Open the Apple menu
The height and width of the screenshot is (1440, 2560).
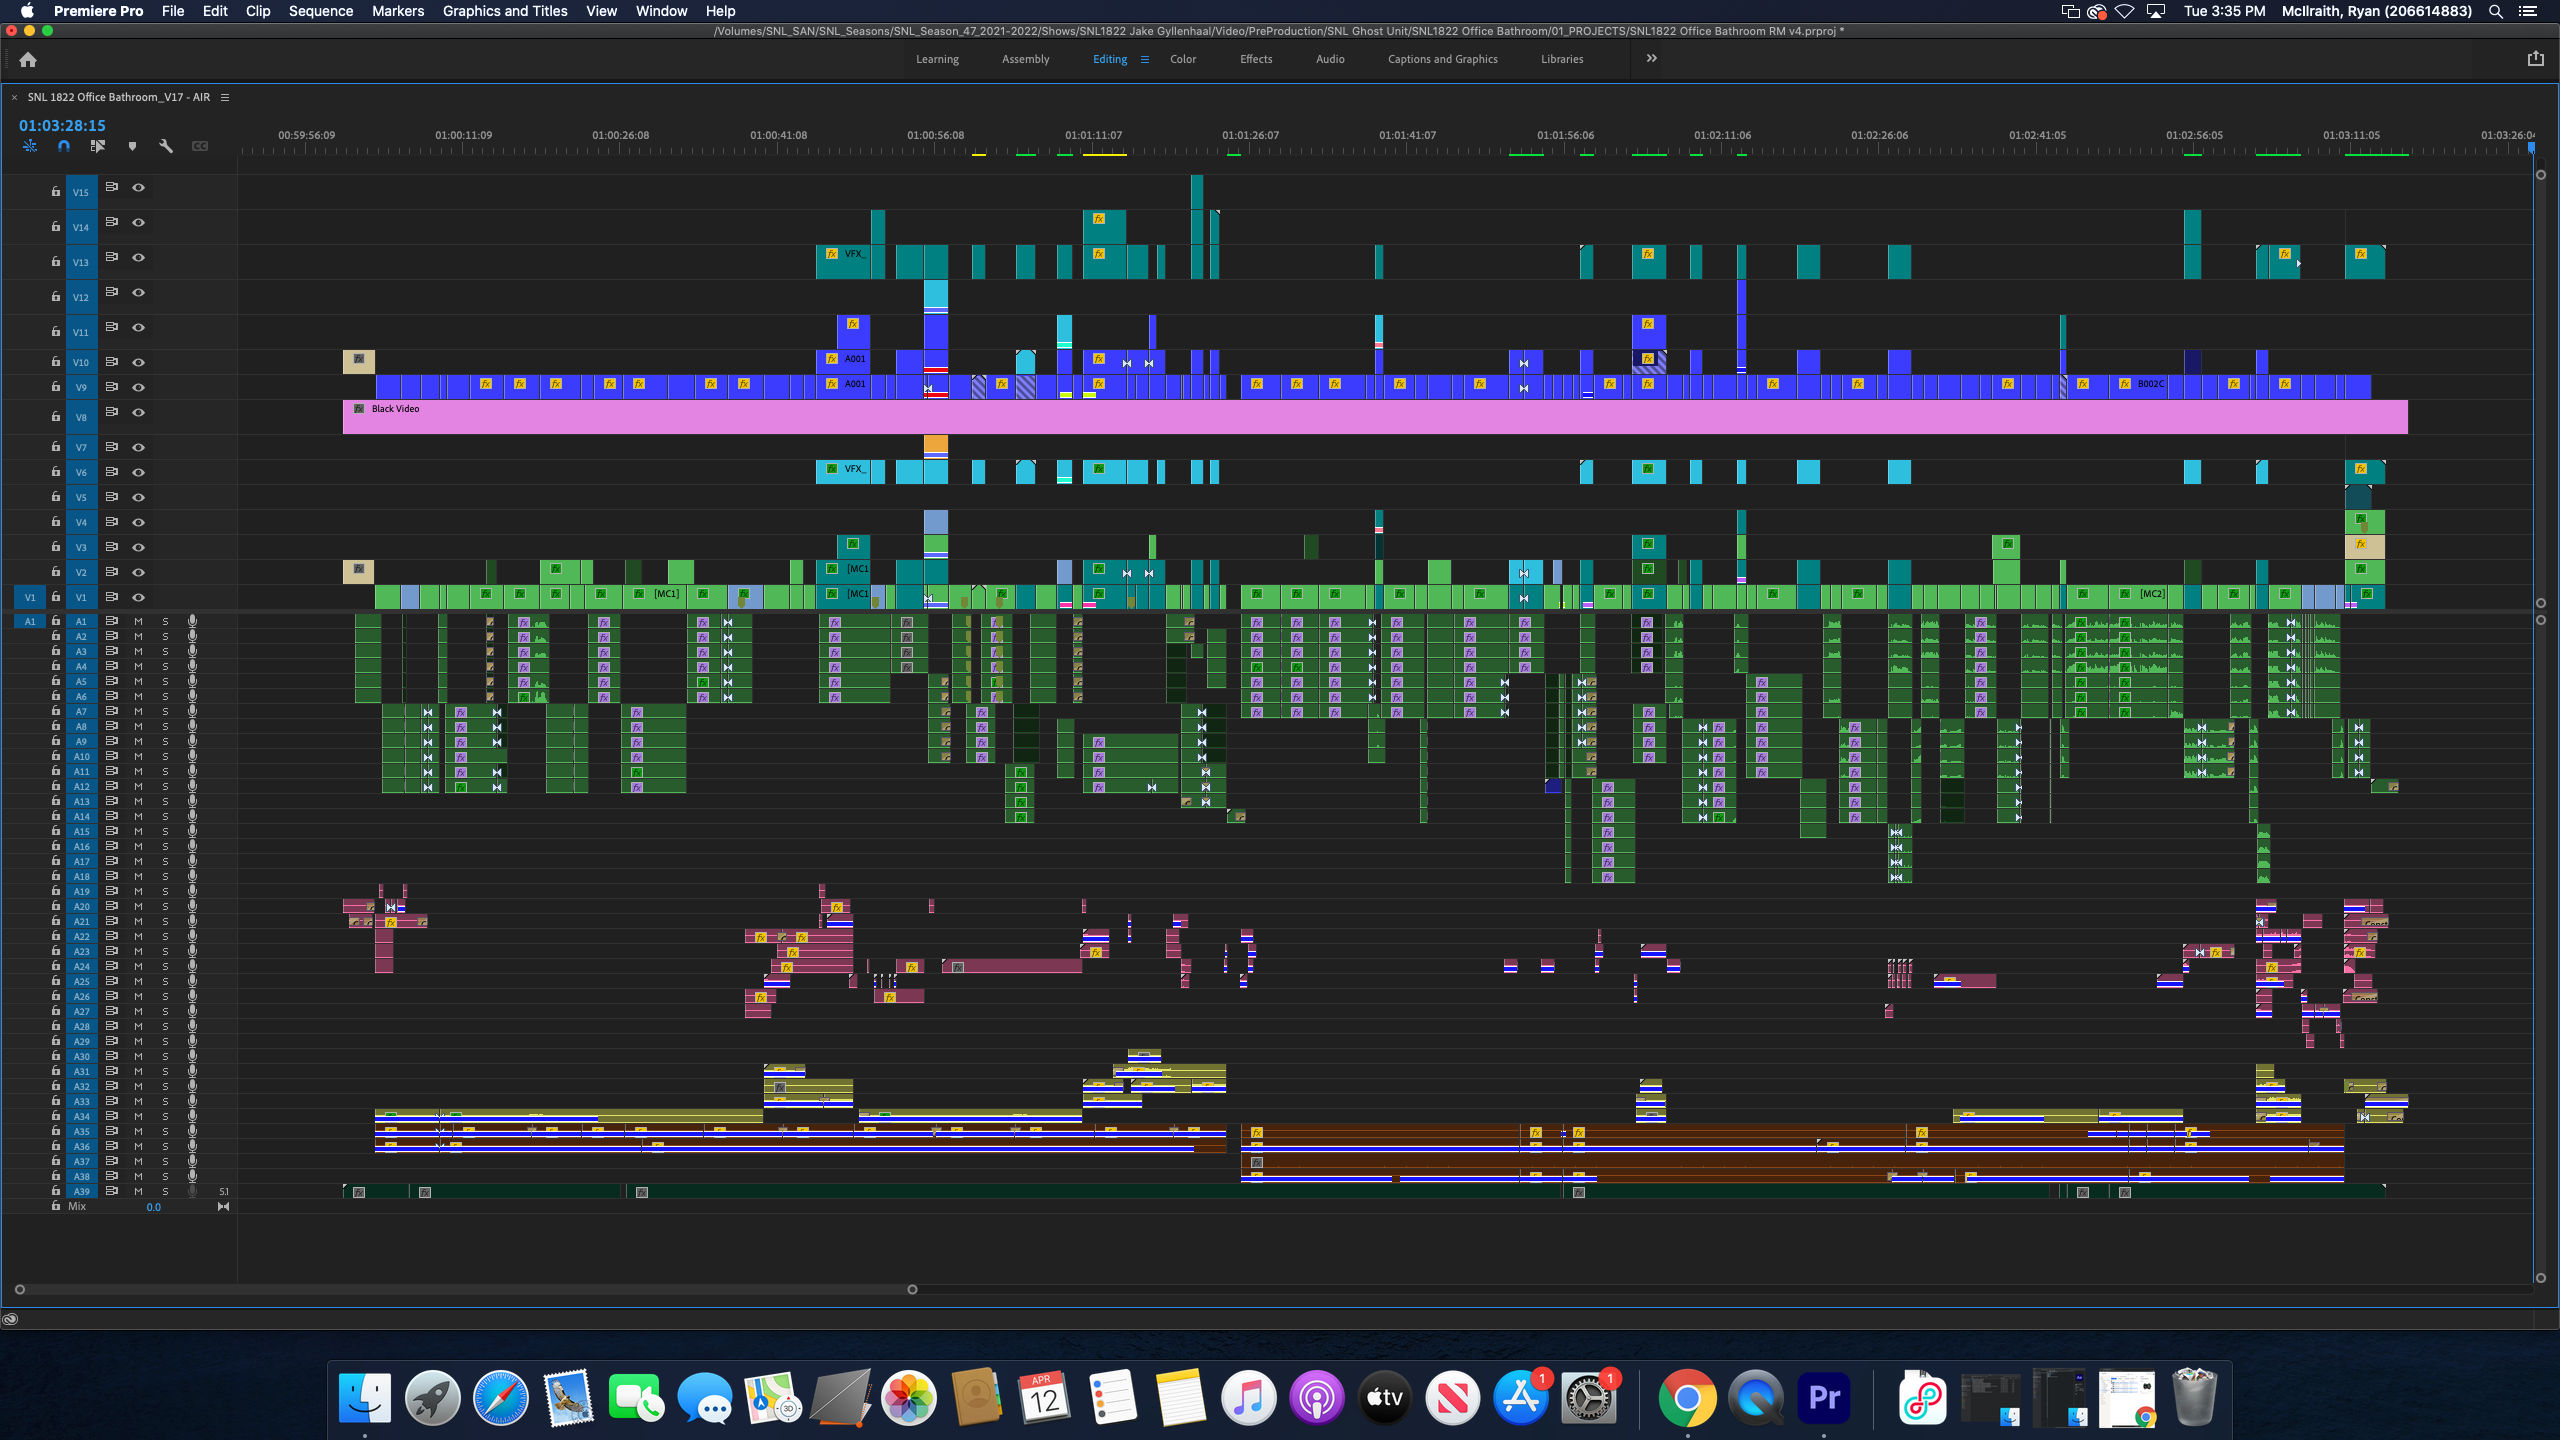[27, 11]
